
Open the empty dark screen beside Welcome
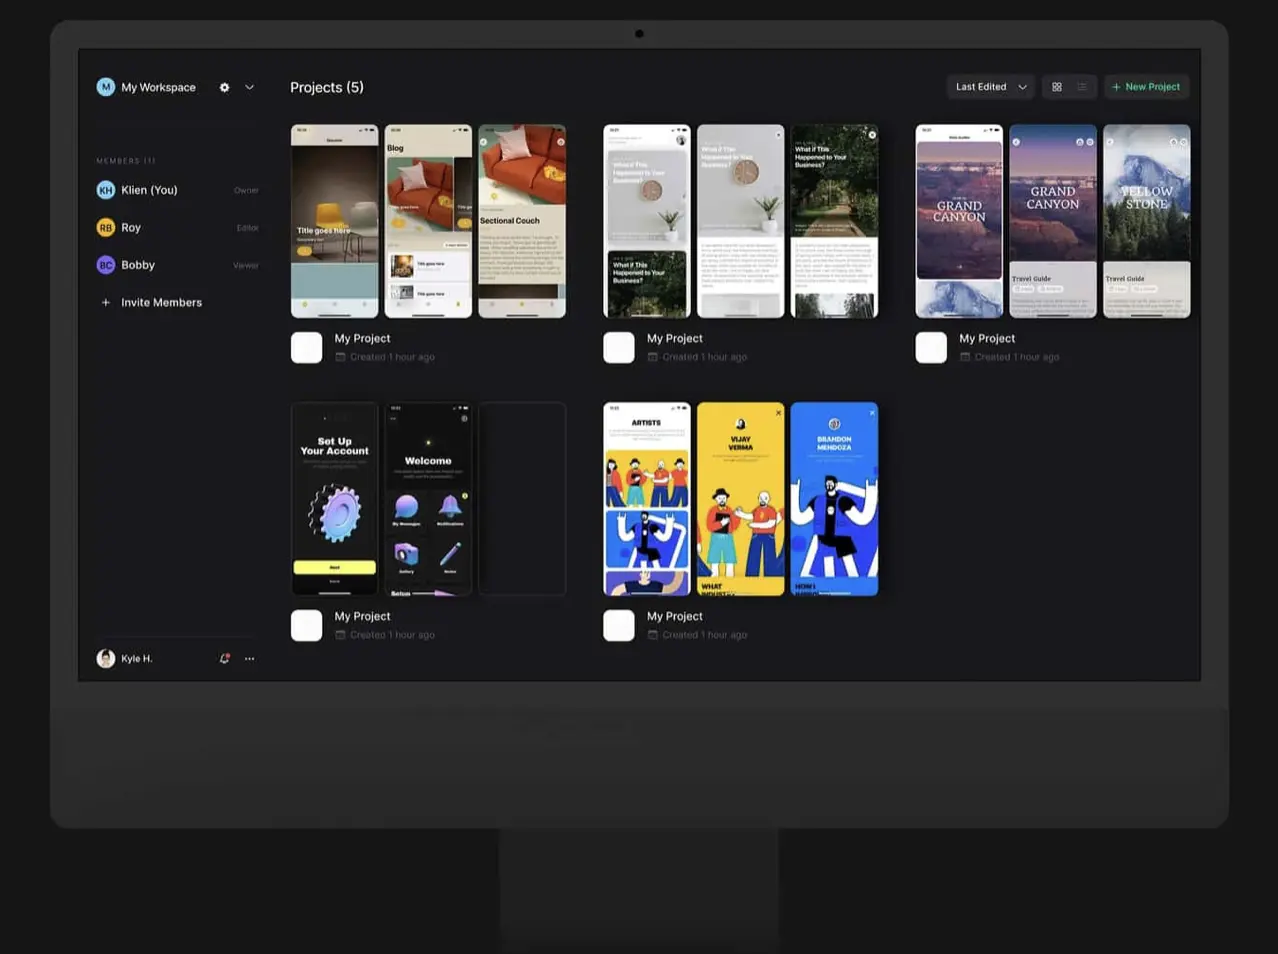point(522,499)
